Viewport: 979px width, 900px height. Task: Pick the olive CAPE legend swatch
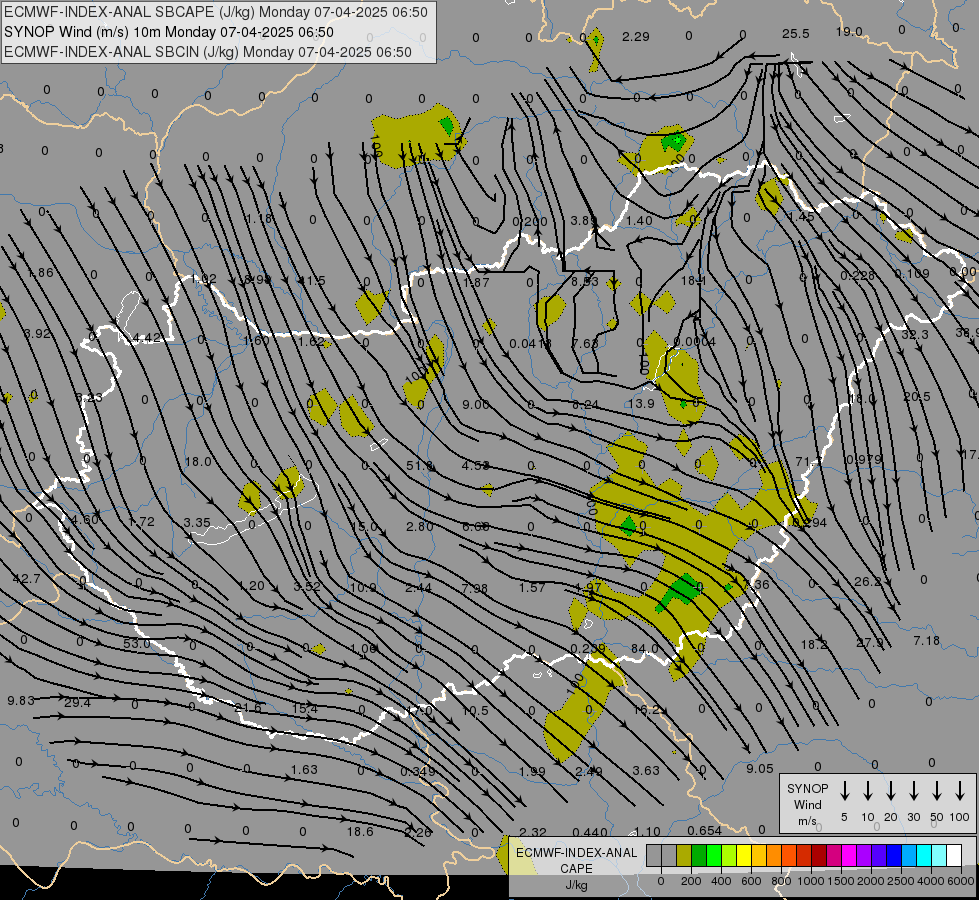click(x=684, y=856)
